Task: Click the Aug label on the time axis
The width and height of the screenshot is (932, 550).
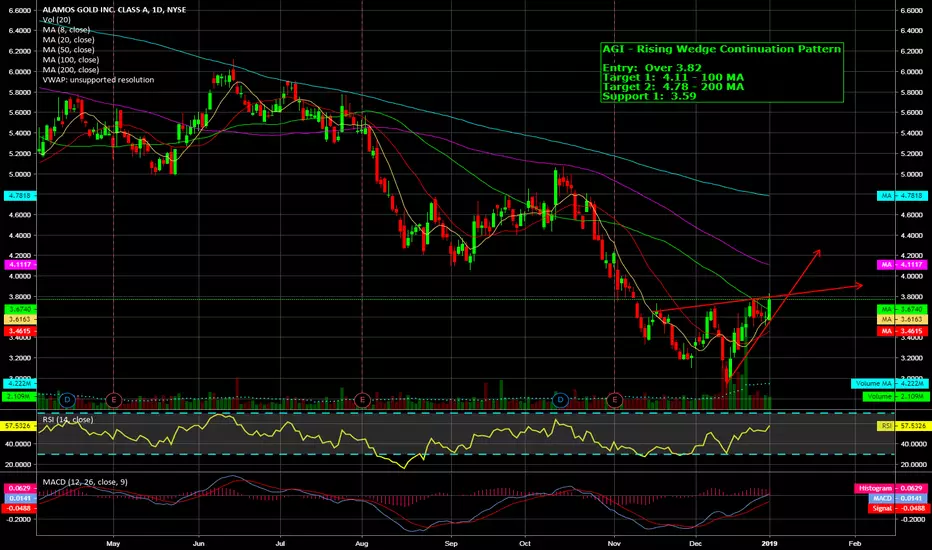Action: pos(361,543)
